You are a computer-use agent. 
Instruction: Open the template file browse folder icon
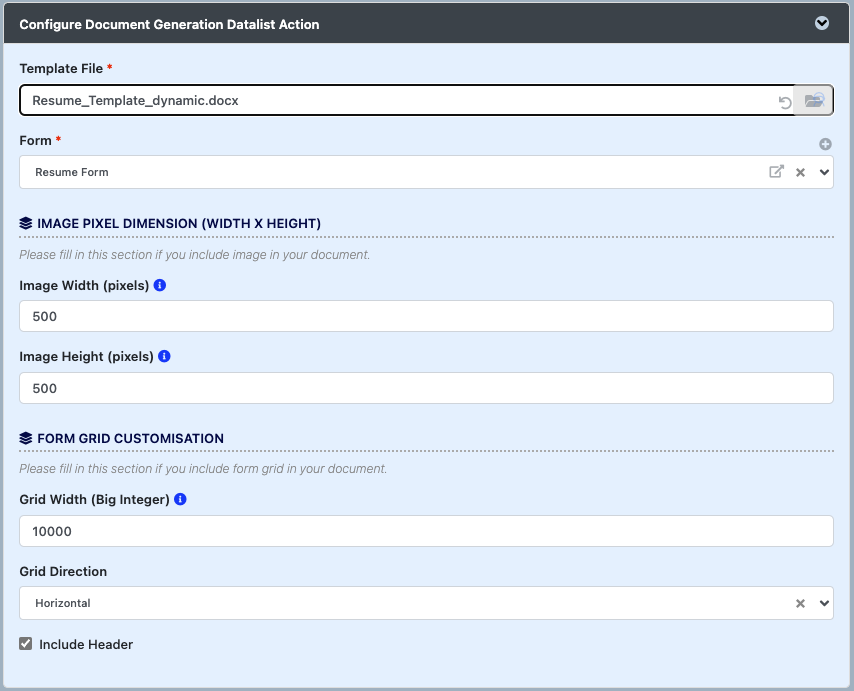coord(814,101)
